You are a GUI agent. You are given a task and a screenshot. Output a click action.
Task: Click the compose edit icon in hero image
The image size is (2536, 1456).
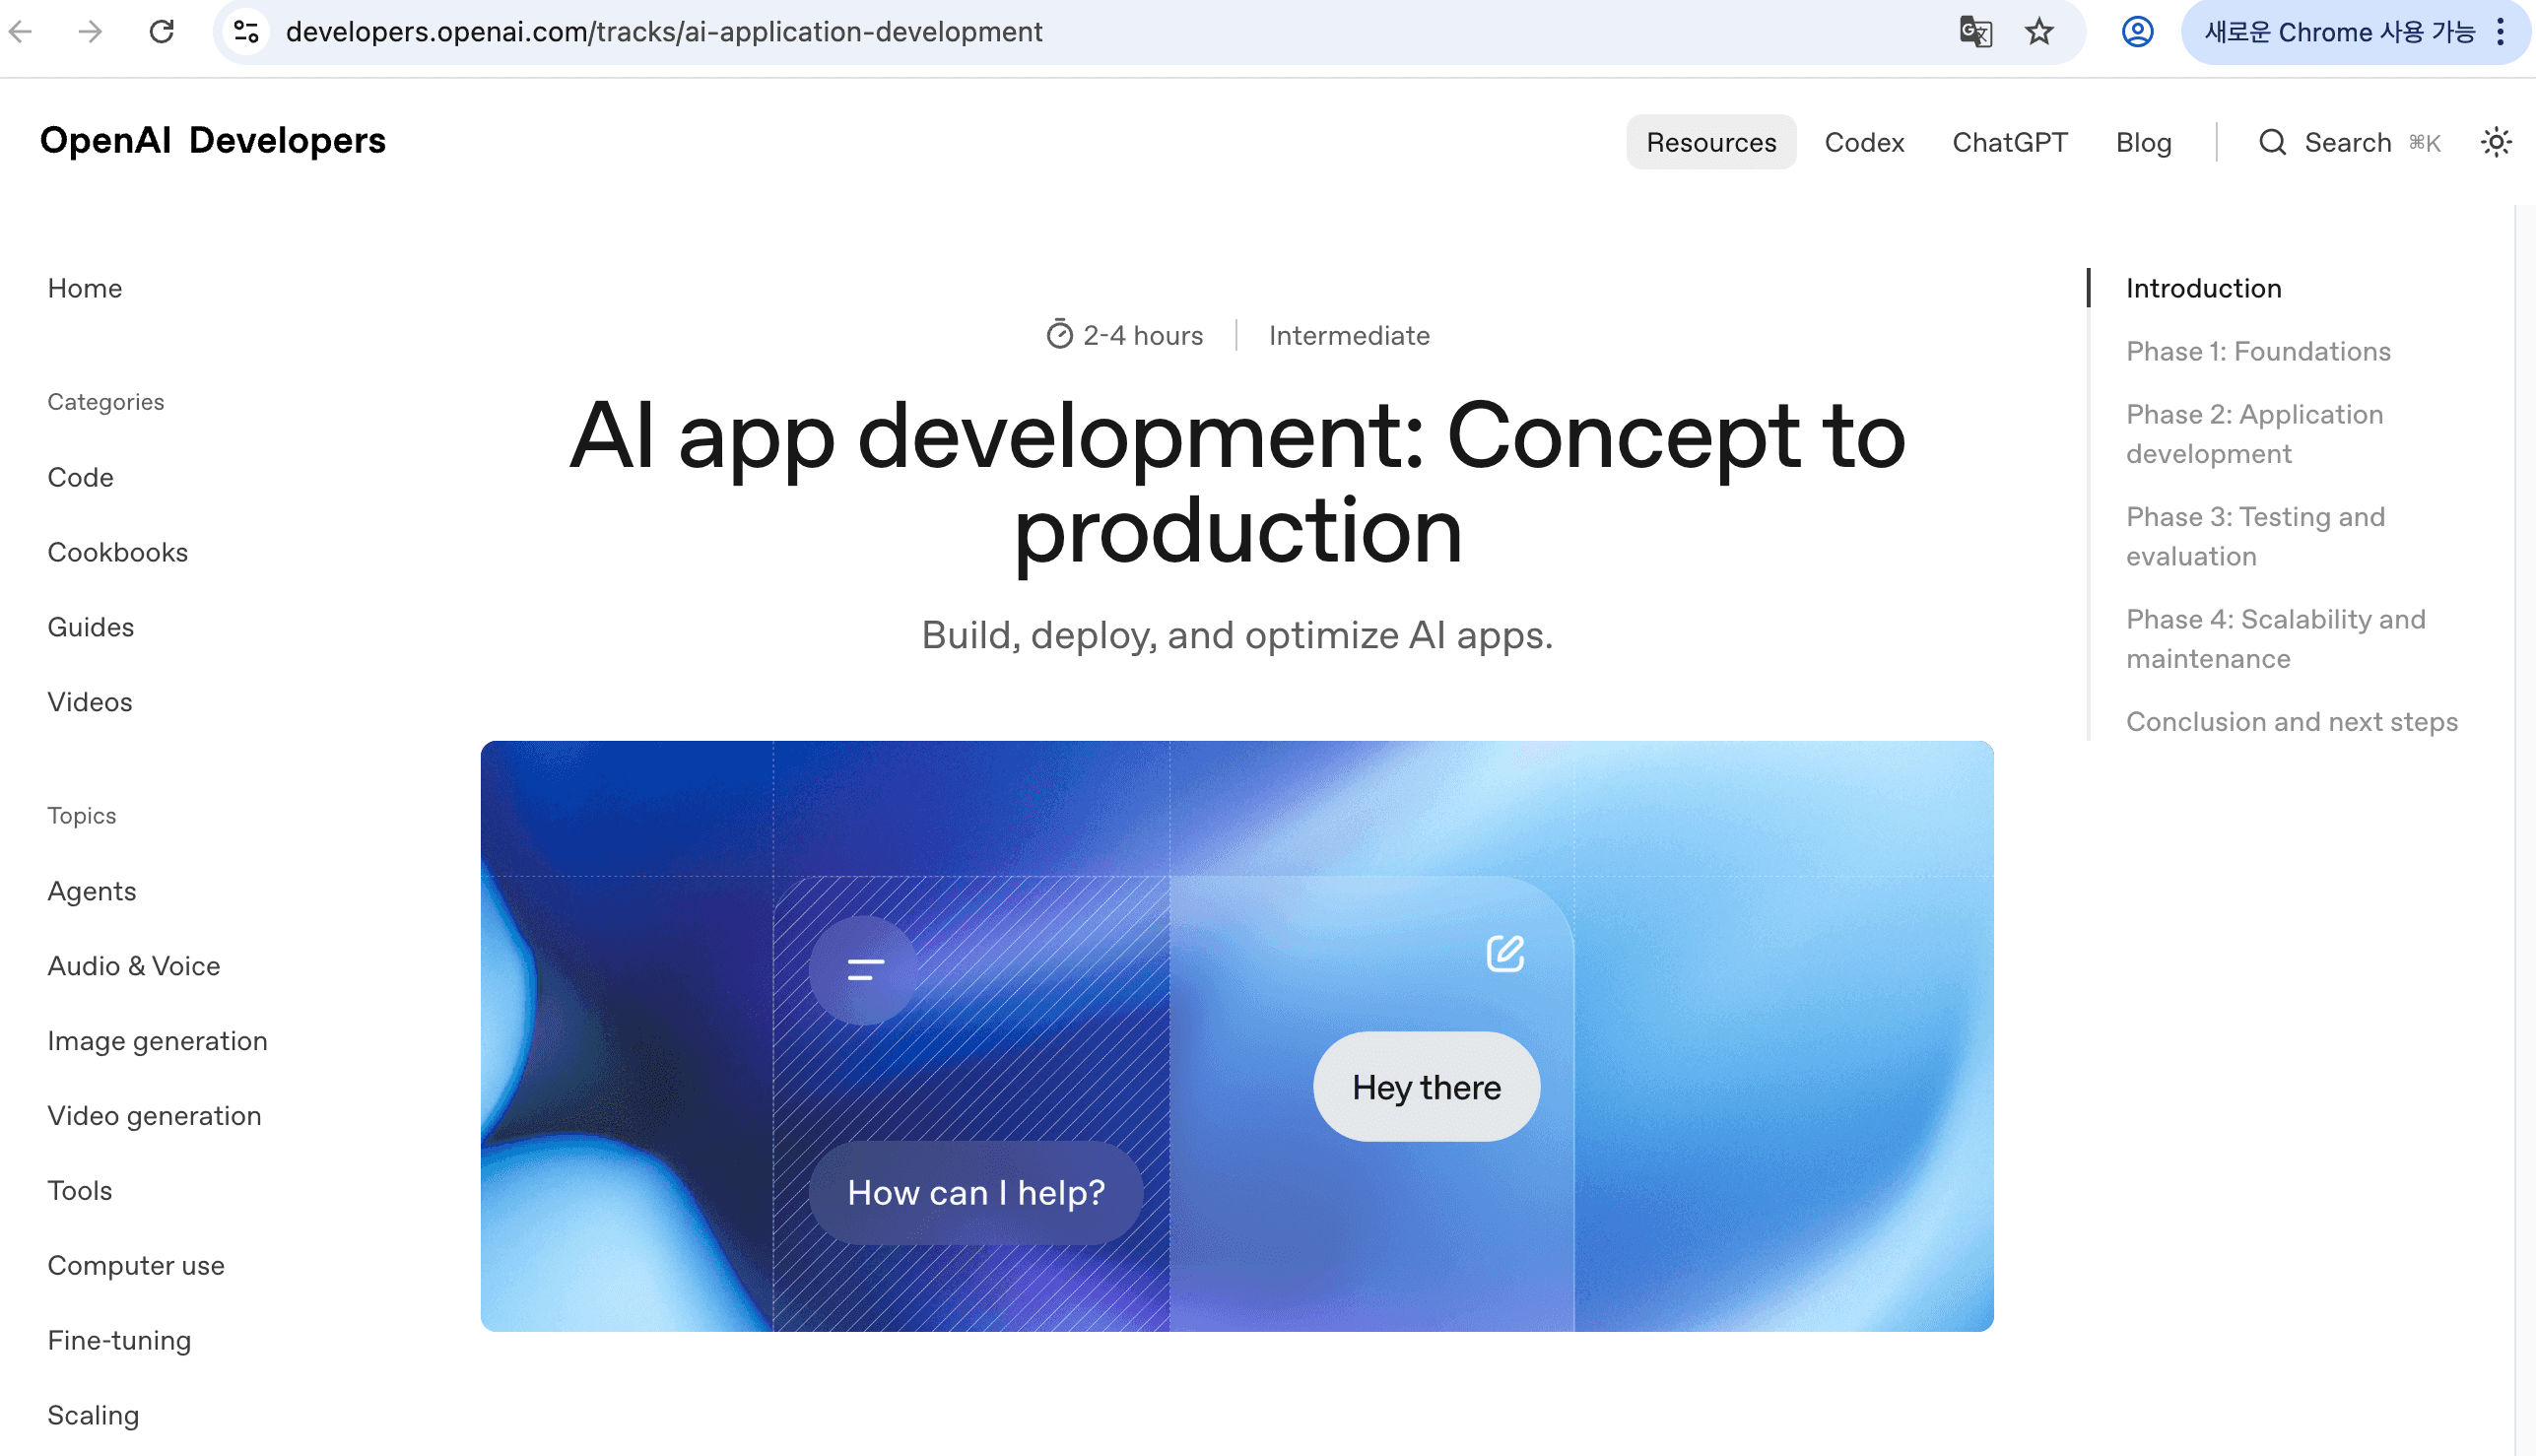[1505, 953]
